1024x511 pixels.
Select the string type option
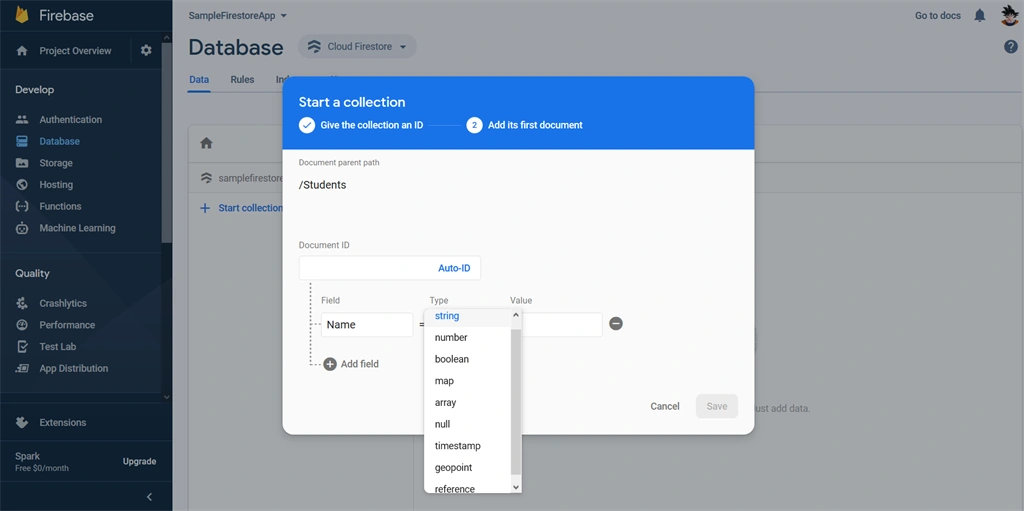(x=468, y=316)
